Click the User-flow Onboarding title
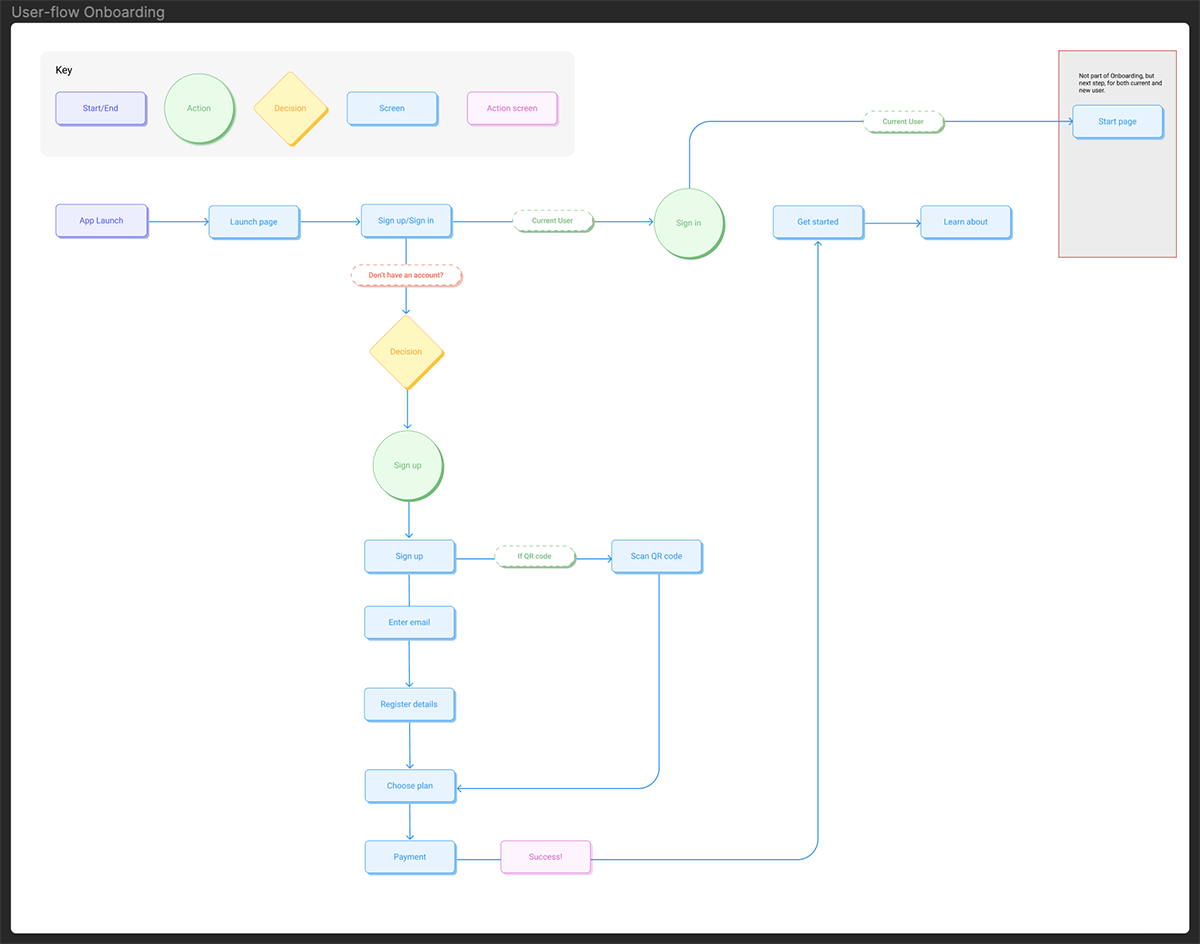1200x944 pixels. click(x=86, y=12)
